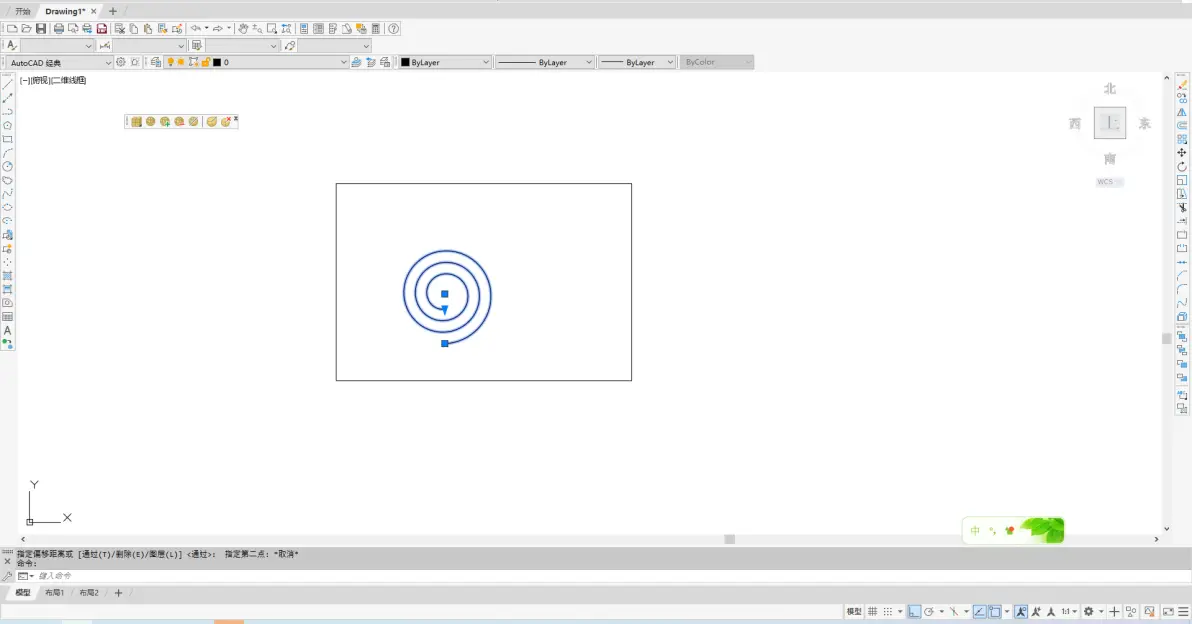Click the Plot printer icon
Screen dimensions: 1192x624
59,29
